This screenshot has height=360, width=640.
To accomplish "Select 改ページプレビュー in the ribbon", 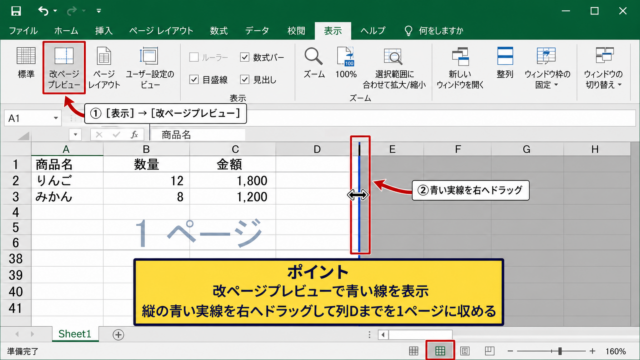I will (64, 67).
